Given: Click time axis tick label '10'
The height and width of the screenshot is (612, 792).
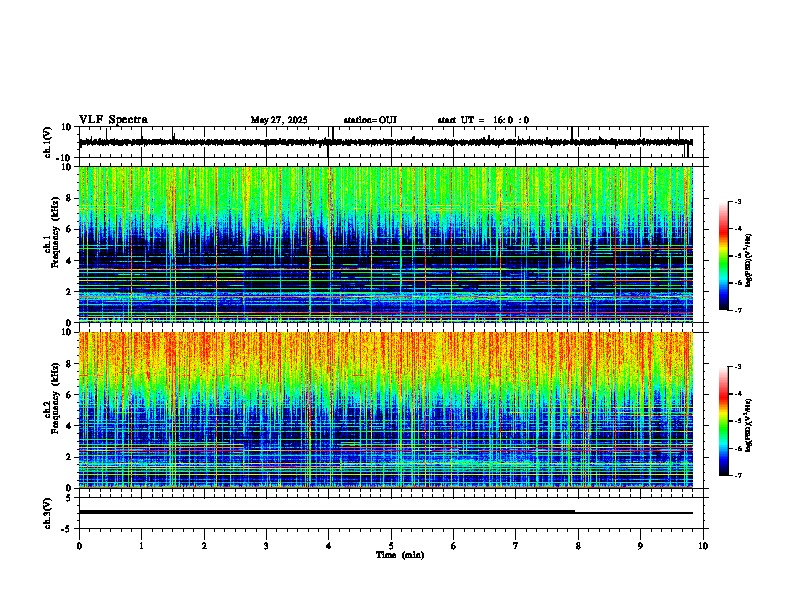Looking at the screenshot, I should (703, 546).
